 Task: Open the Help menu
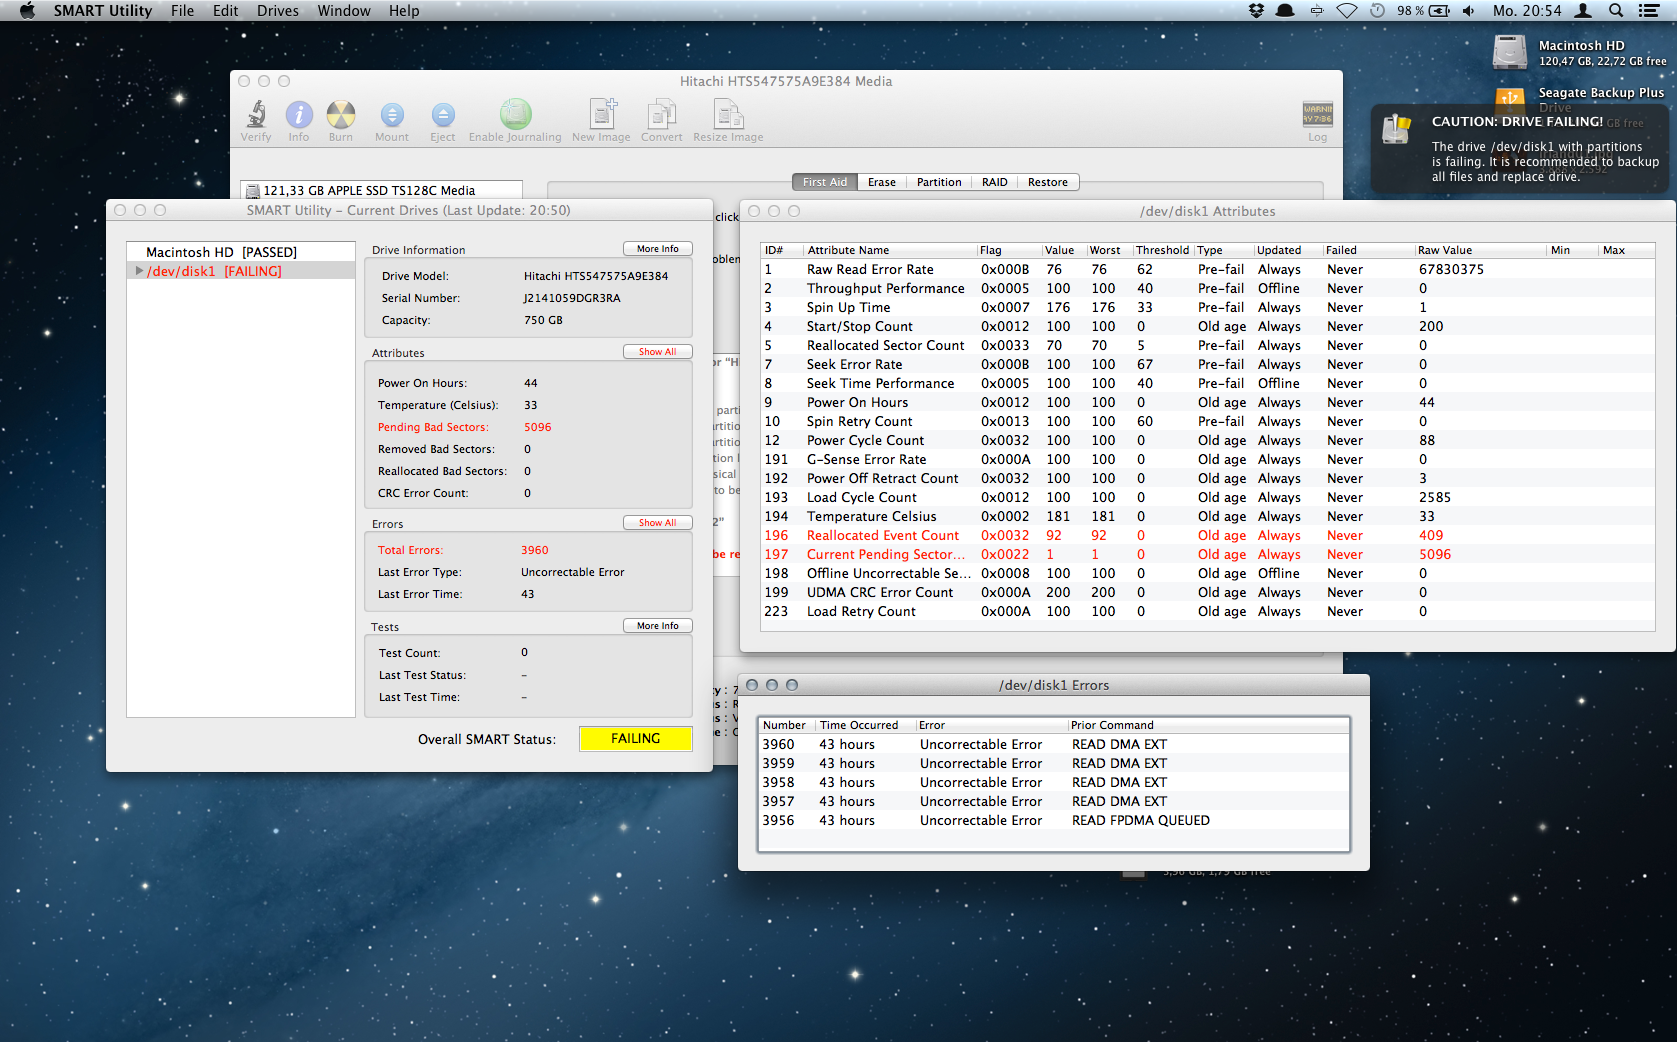[x=404, y=10]
